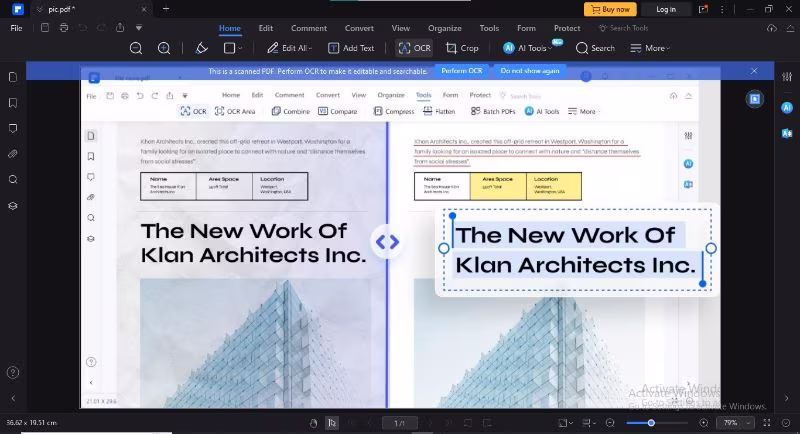The width and height of the screenshot is (800, 434).
Task: Open the page display mode dropdown in the status bar
Action: [x=565, y=423]
